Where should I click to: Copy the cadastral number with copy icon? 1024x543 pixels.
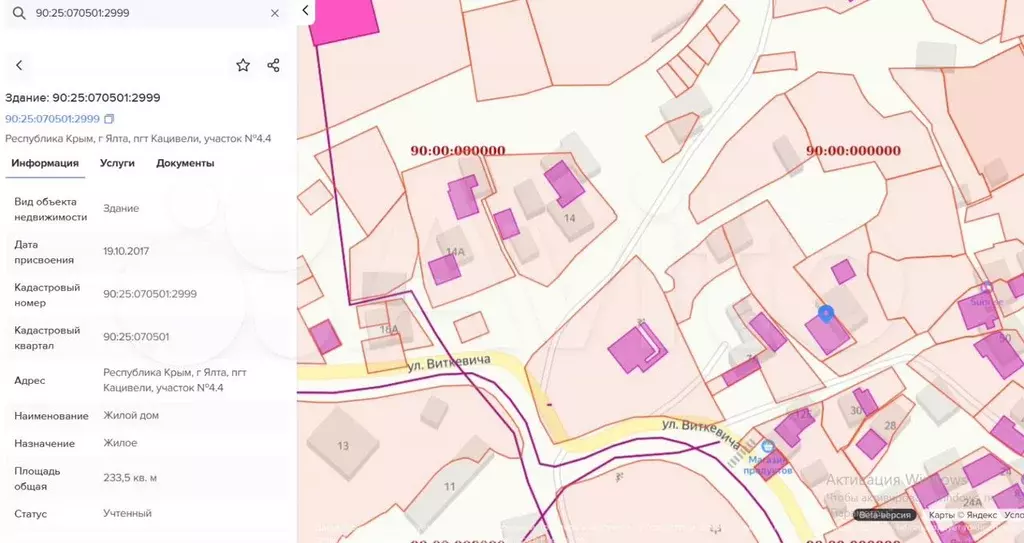[110, 119]
